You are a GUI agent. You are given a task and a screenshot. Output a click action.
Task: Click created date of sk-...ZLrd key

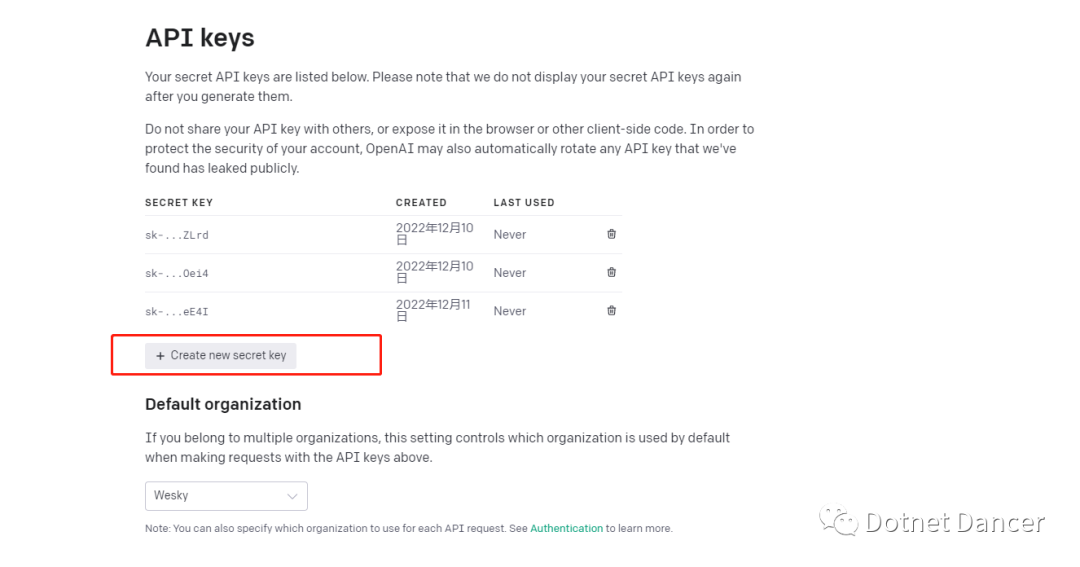click(x=434, y=234)
